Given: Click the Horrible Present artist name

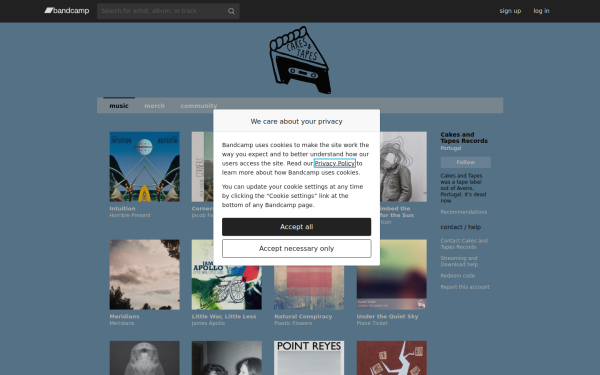Looking at the screenshot, I should click(x=130, y=215).
